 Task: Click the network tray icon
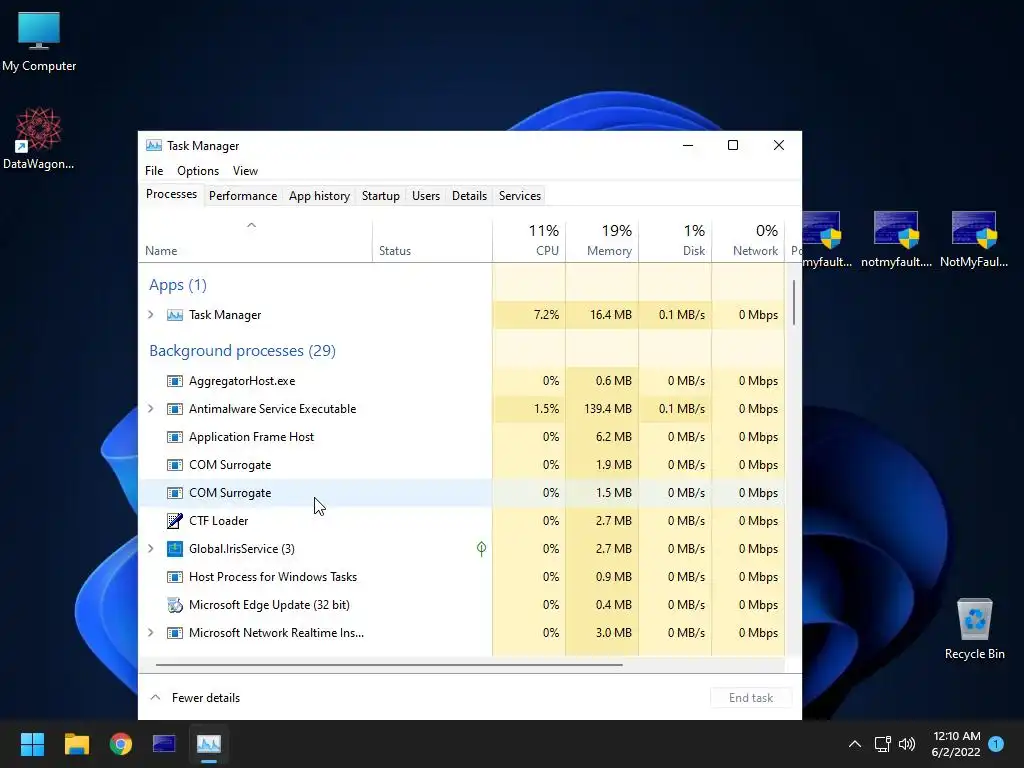[882, 744]
